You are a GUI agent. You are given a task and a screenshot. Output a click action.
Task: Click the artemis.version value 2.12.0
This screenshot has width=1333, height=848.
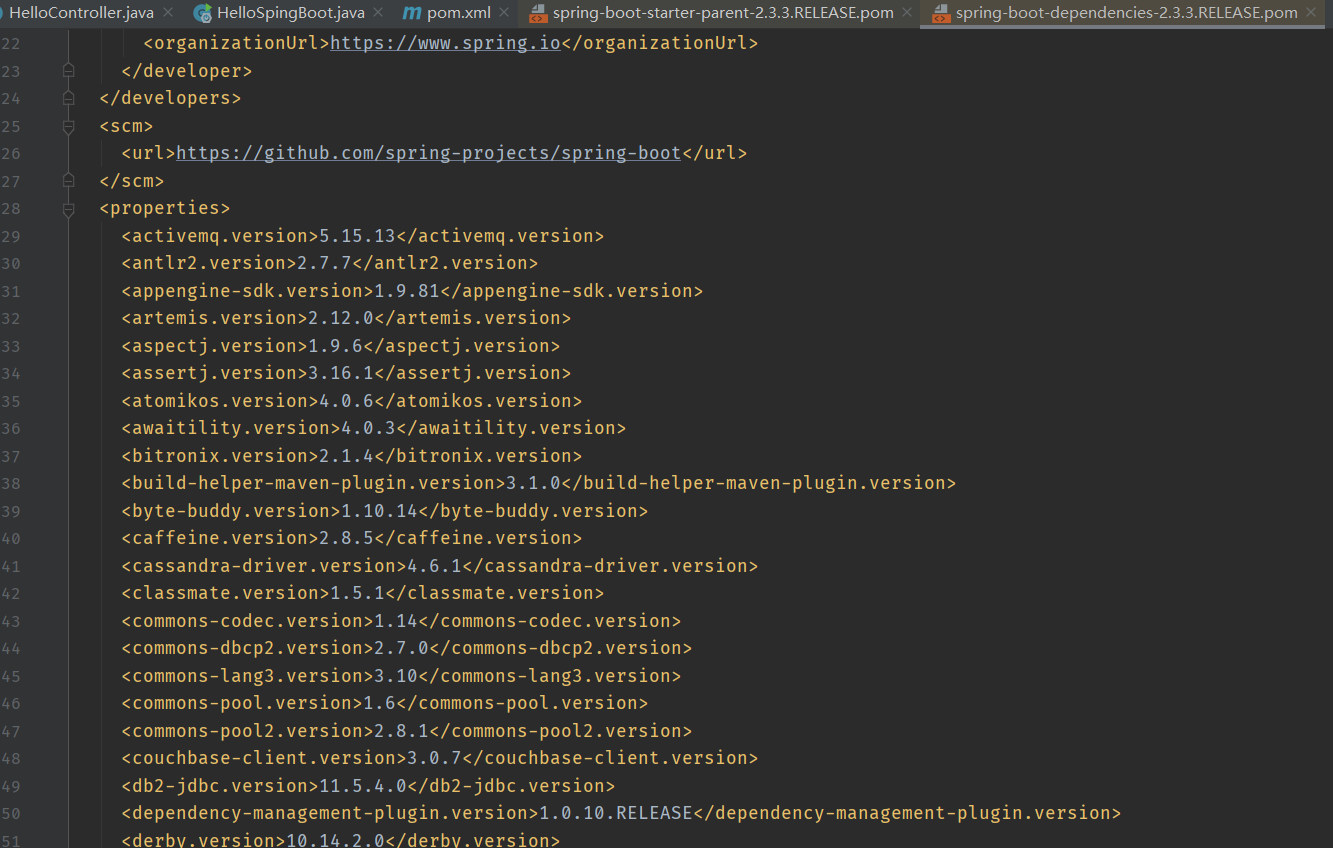341,318
